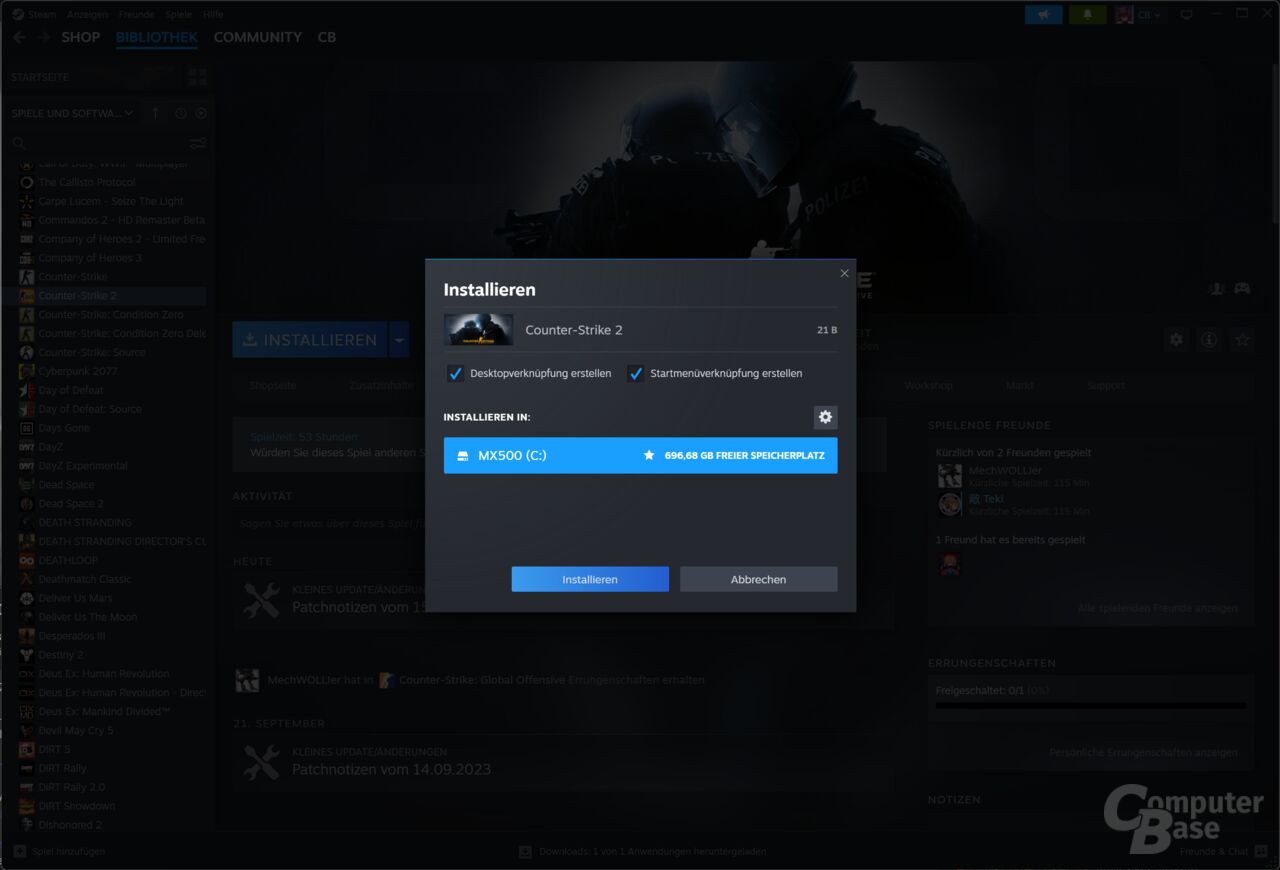Click Persönliche Errungenschaften anzeigen link

point(1143,752)
